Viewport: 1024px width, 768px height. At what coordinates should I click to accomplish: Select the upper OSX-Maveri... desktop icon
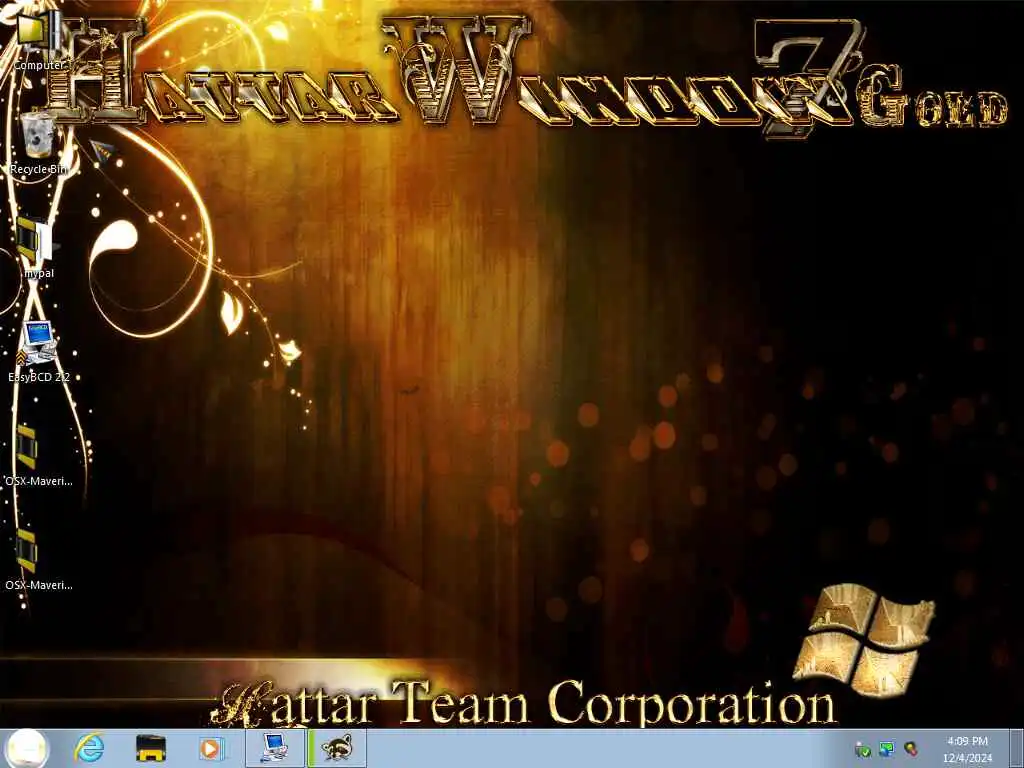point(39,456)
